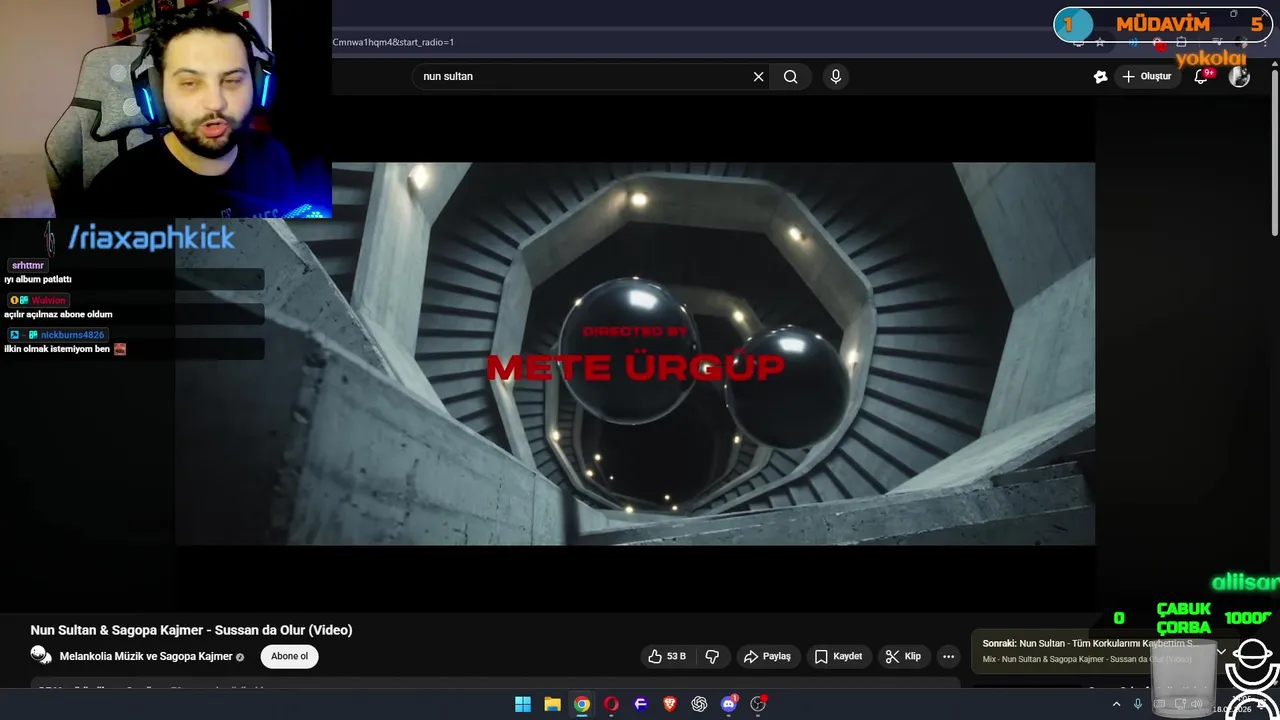Bookmark the page with the star icon
Viewport: 1280px width, 720px height.
[1100, 42]
